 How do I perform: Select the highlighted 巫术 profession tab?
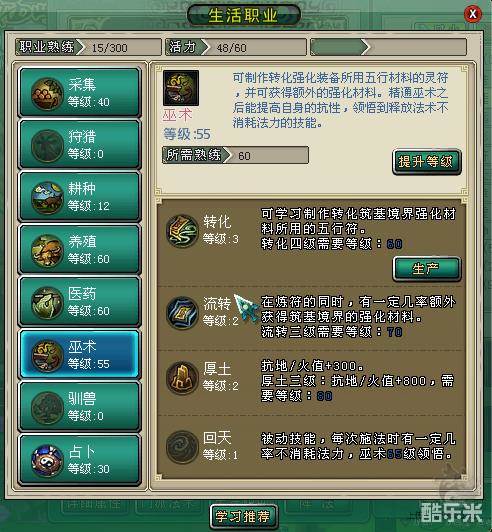(79, 355)
